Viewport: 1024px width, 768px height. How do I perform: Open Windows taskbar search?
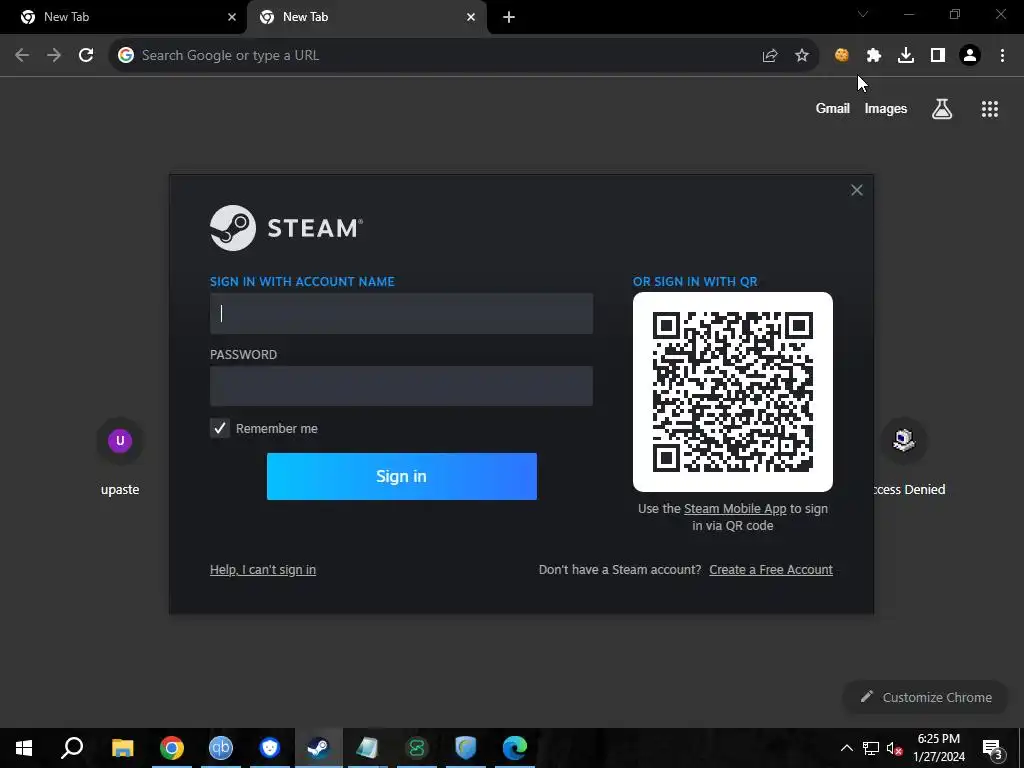point(72,748)
